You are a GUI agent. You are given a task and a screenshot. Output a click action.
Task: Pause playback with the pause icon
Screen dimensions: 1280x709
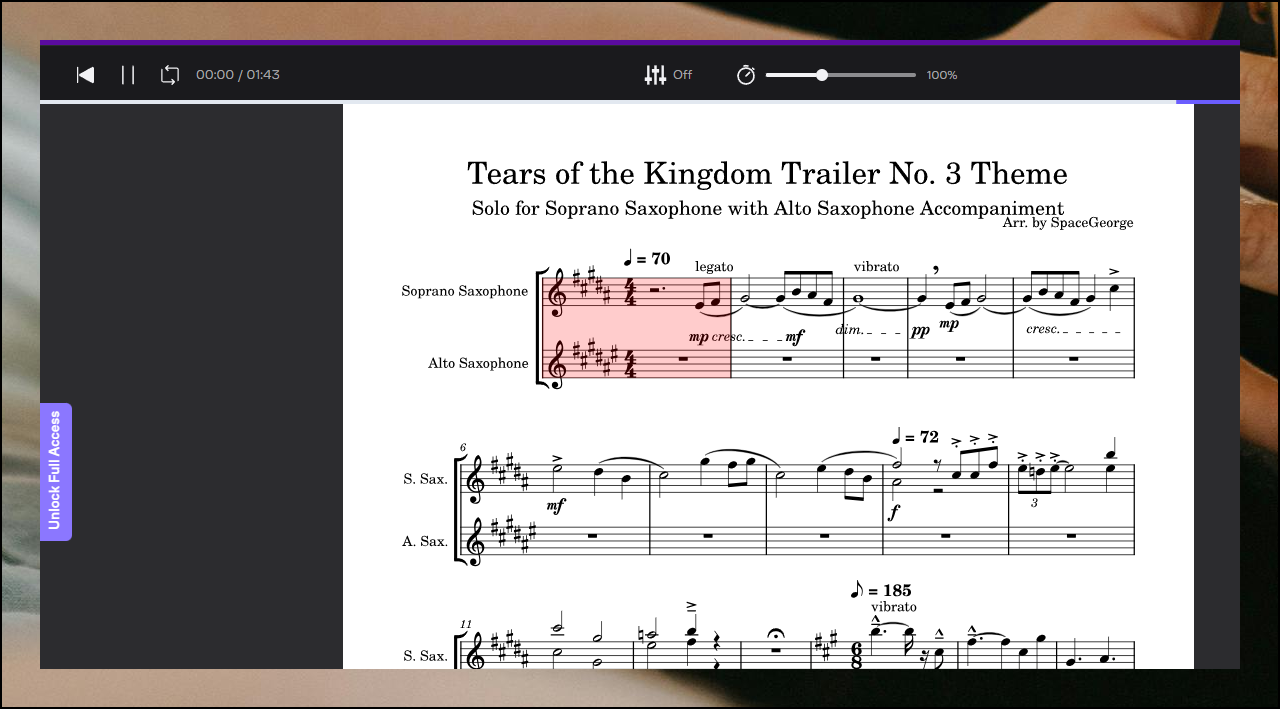coord(128,75)
